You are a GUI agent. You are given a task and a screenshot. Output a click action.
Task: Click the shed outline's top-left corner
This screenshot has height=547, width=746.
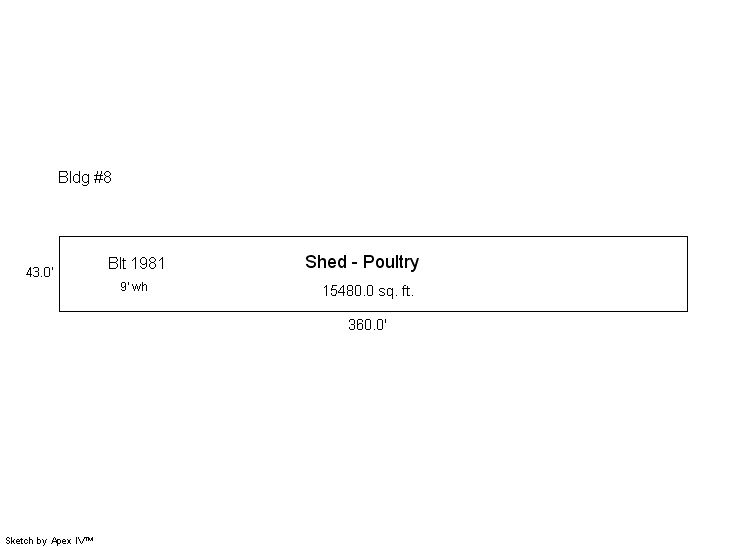[60, 237]
